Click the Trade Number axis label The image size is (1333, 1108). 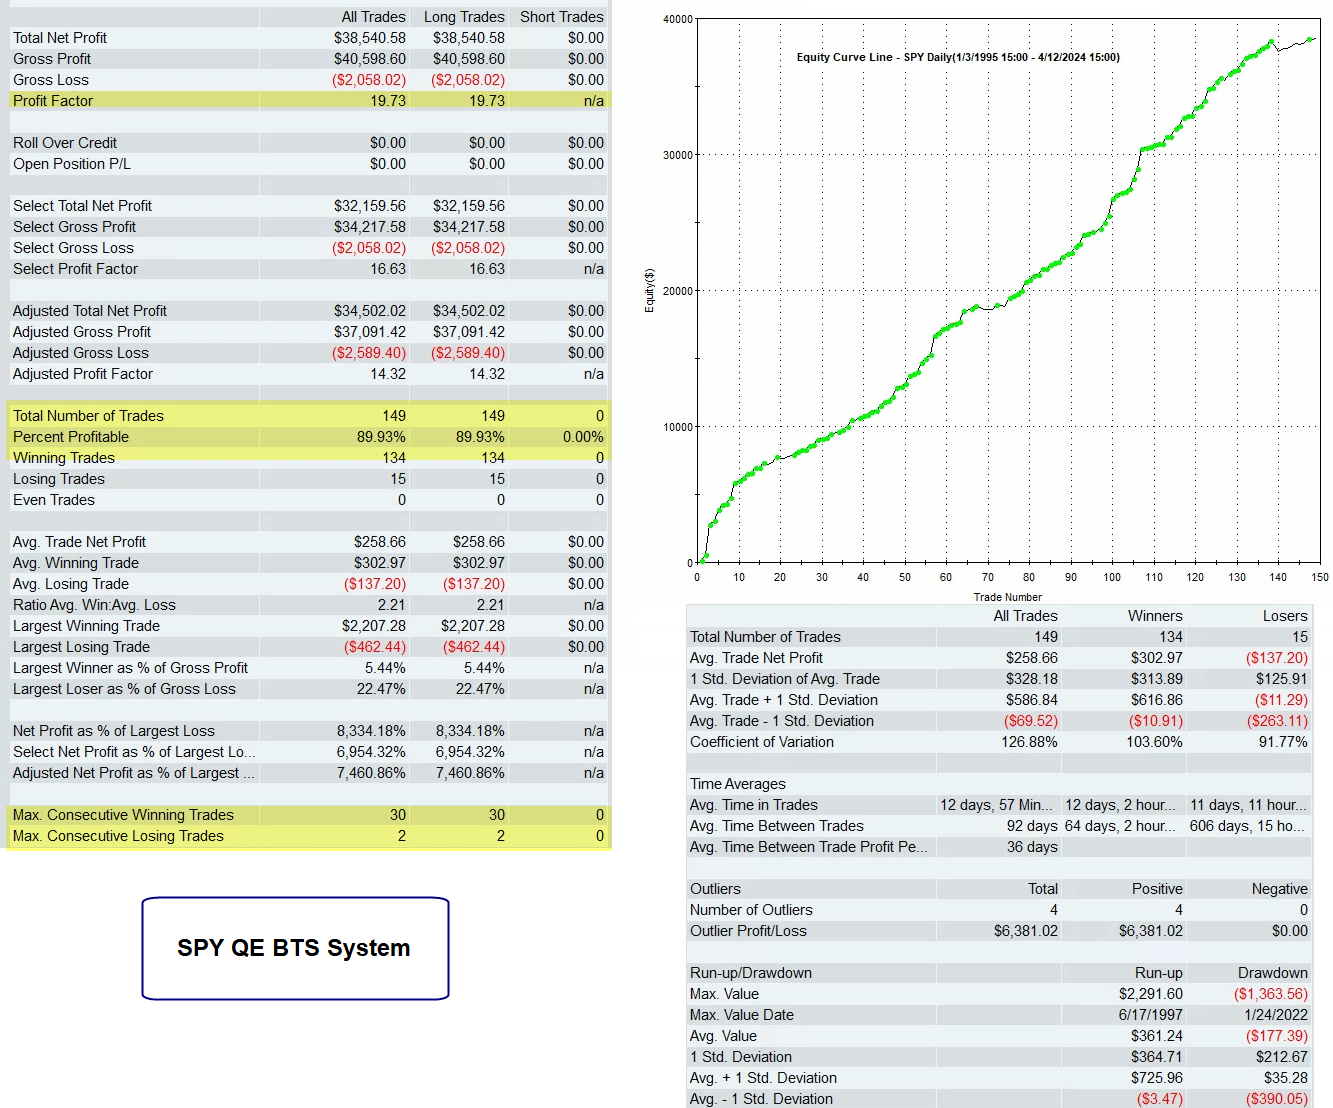point(1008,597)
